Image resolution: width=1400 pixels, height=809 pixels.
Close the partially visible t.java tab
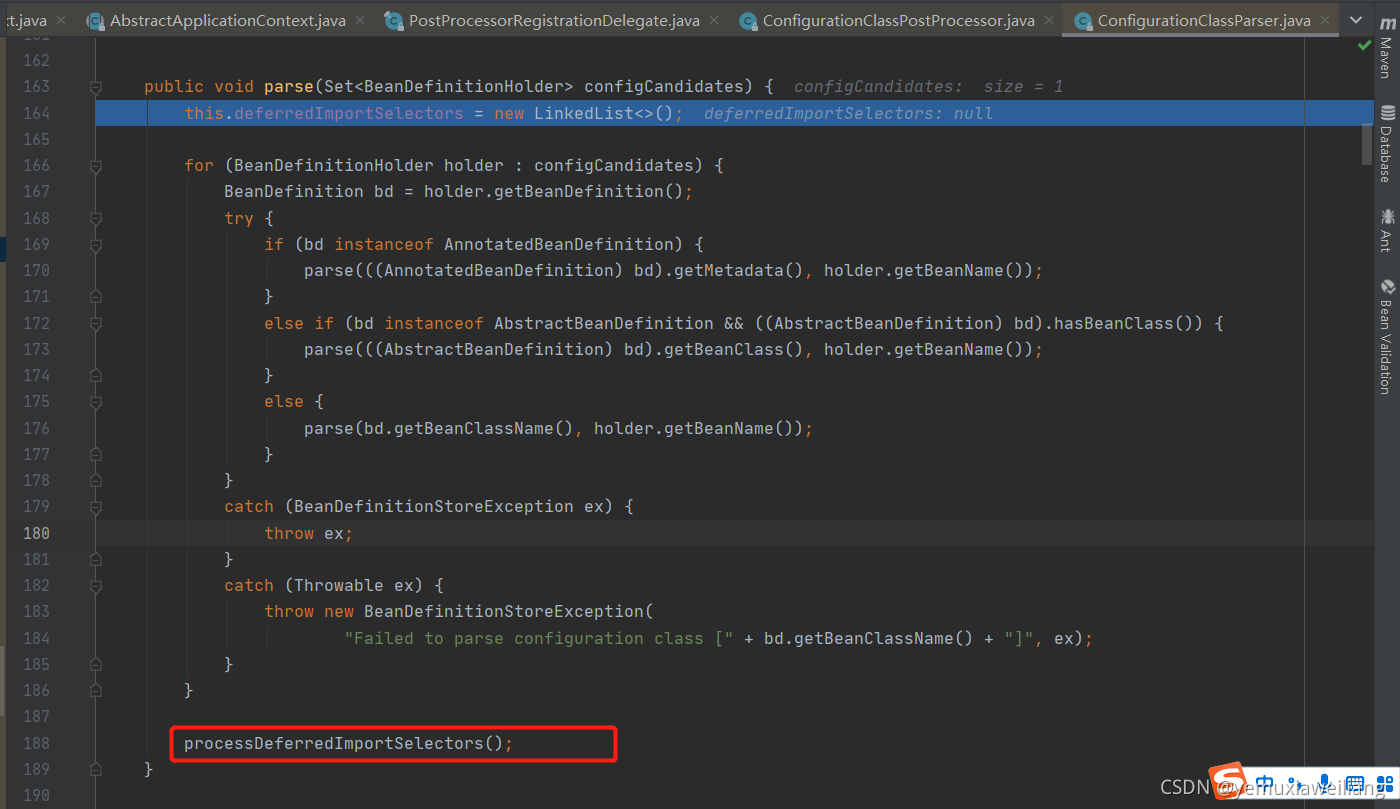(61, 21)
